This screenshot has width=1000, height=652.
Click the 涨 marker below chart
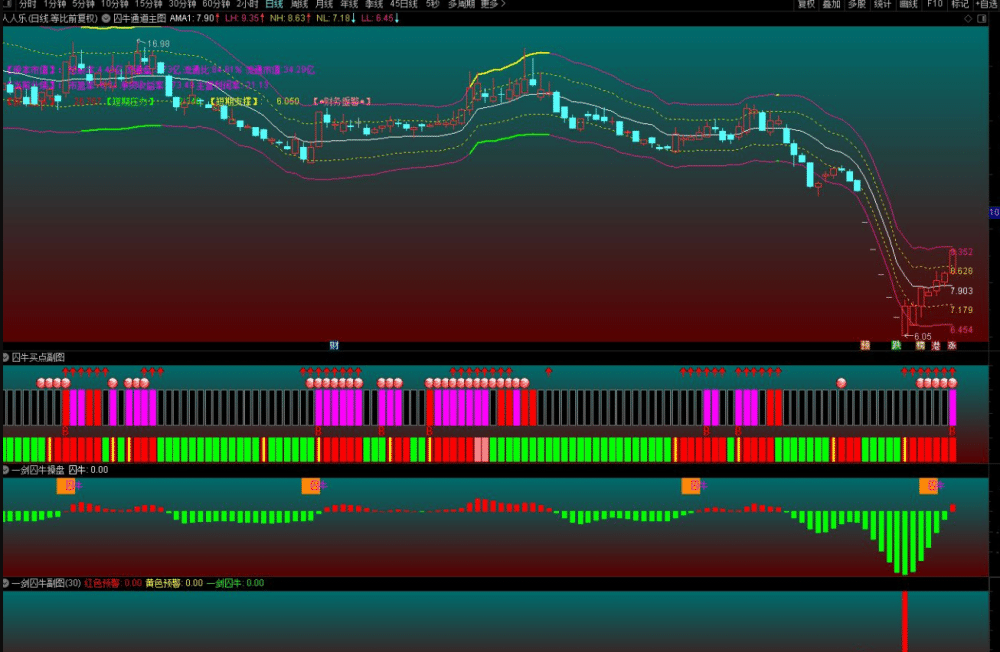pos(952,345)
